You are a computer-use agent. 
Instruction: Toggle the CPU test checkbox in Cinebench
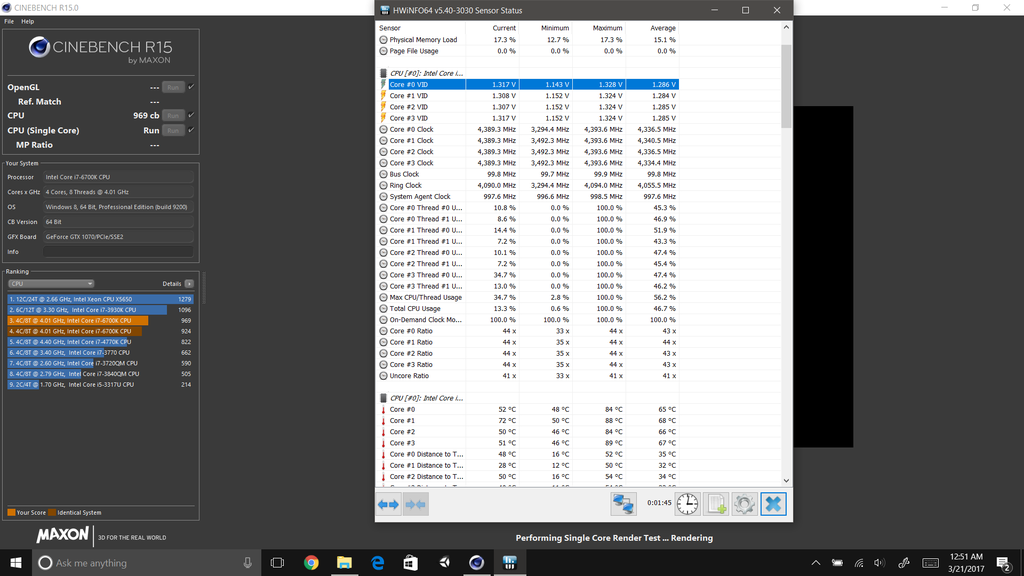(x=191, y=115)
